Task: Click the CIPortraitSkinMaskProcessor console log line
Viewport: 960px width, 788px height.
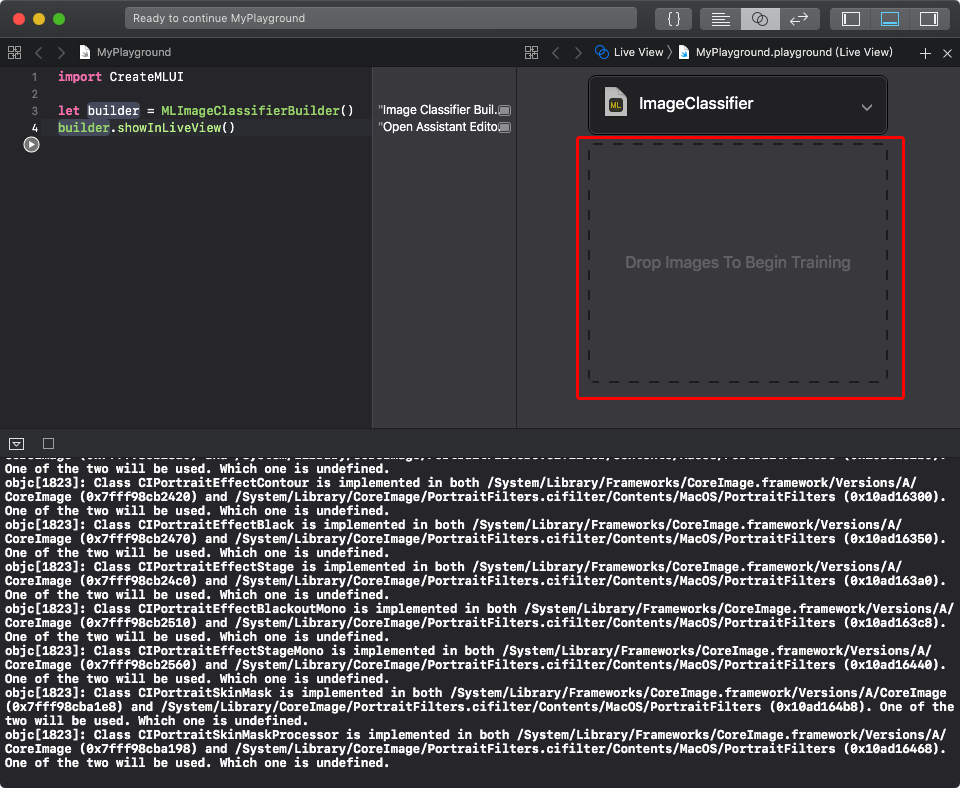Action: click(x=476, y=749)
